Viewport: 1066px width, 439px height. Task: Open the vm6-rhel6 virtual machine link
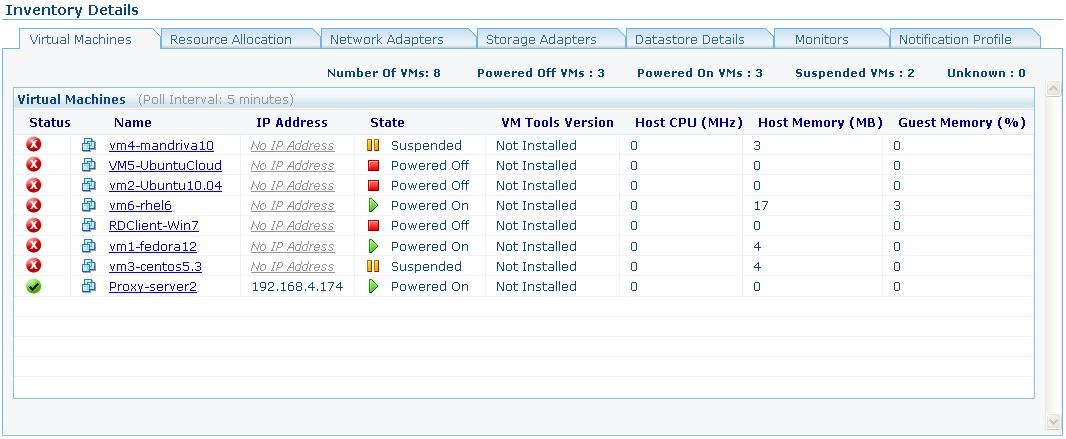140,206
